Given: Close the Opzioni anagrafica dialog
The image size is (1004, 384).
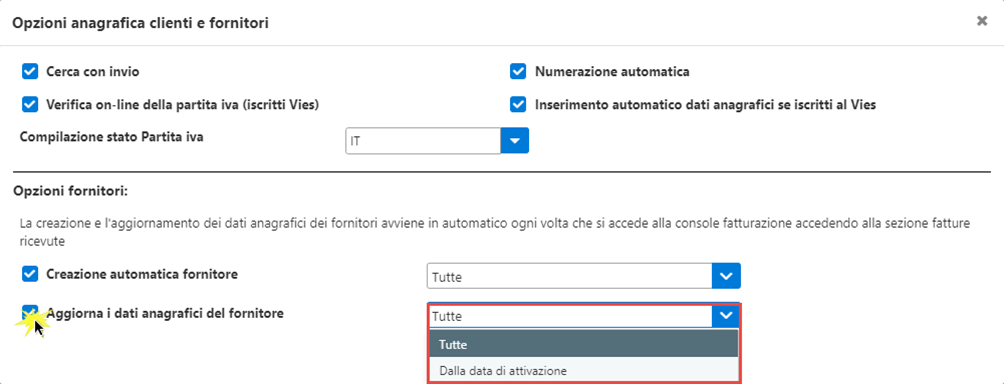Looking at the screenshot, I should tap(982, 21).
